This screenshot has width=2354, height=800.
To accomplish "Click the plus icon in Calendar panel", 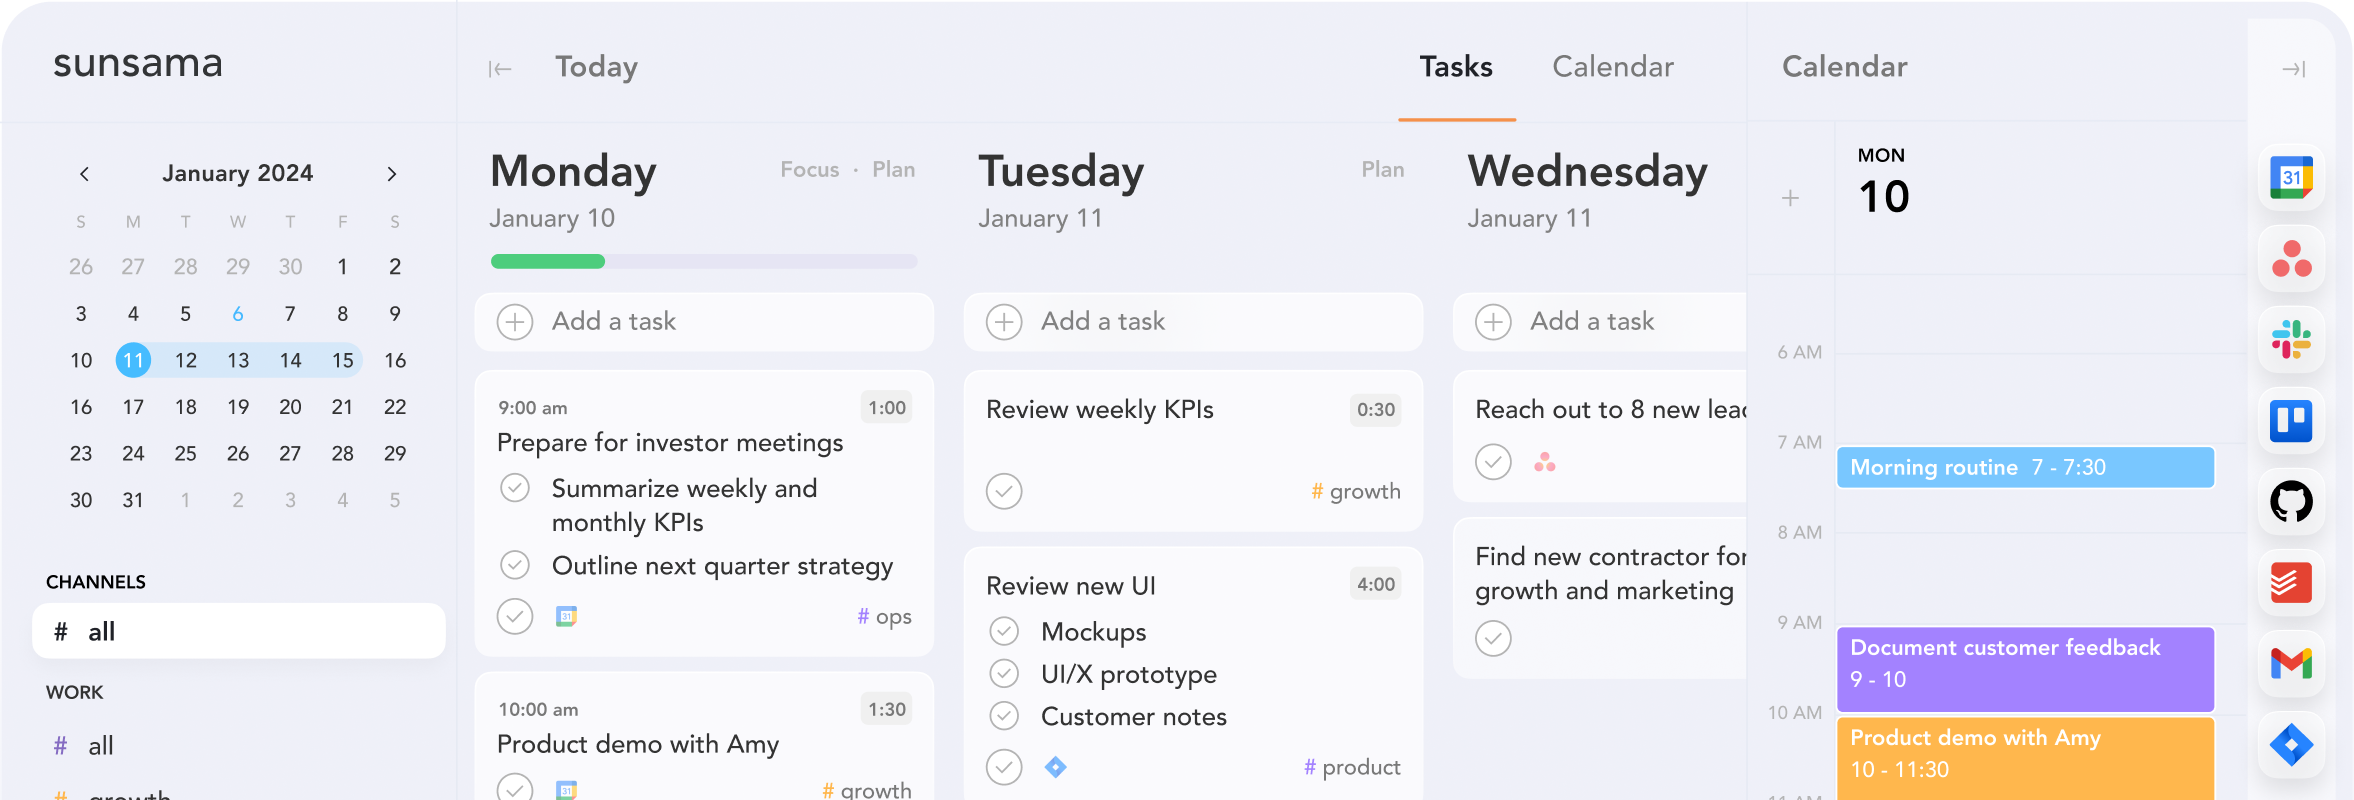I will coord(1790,198).
